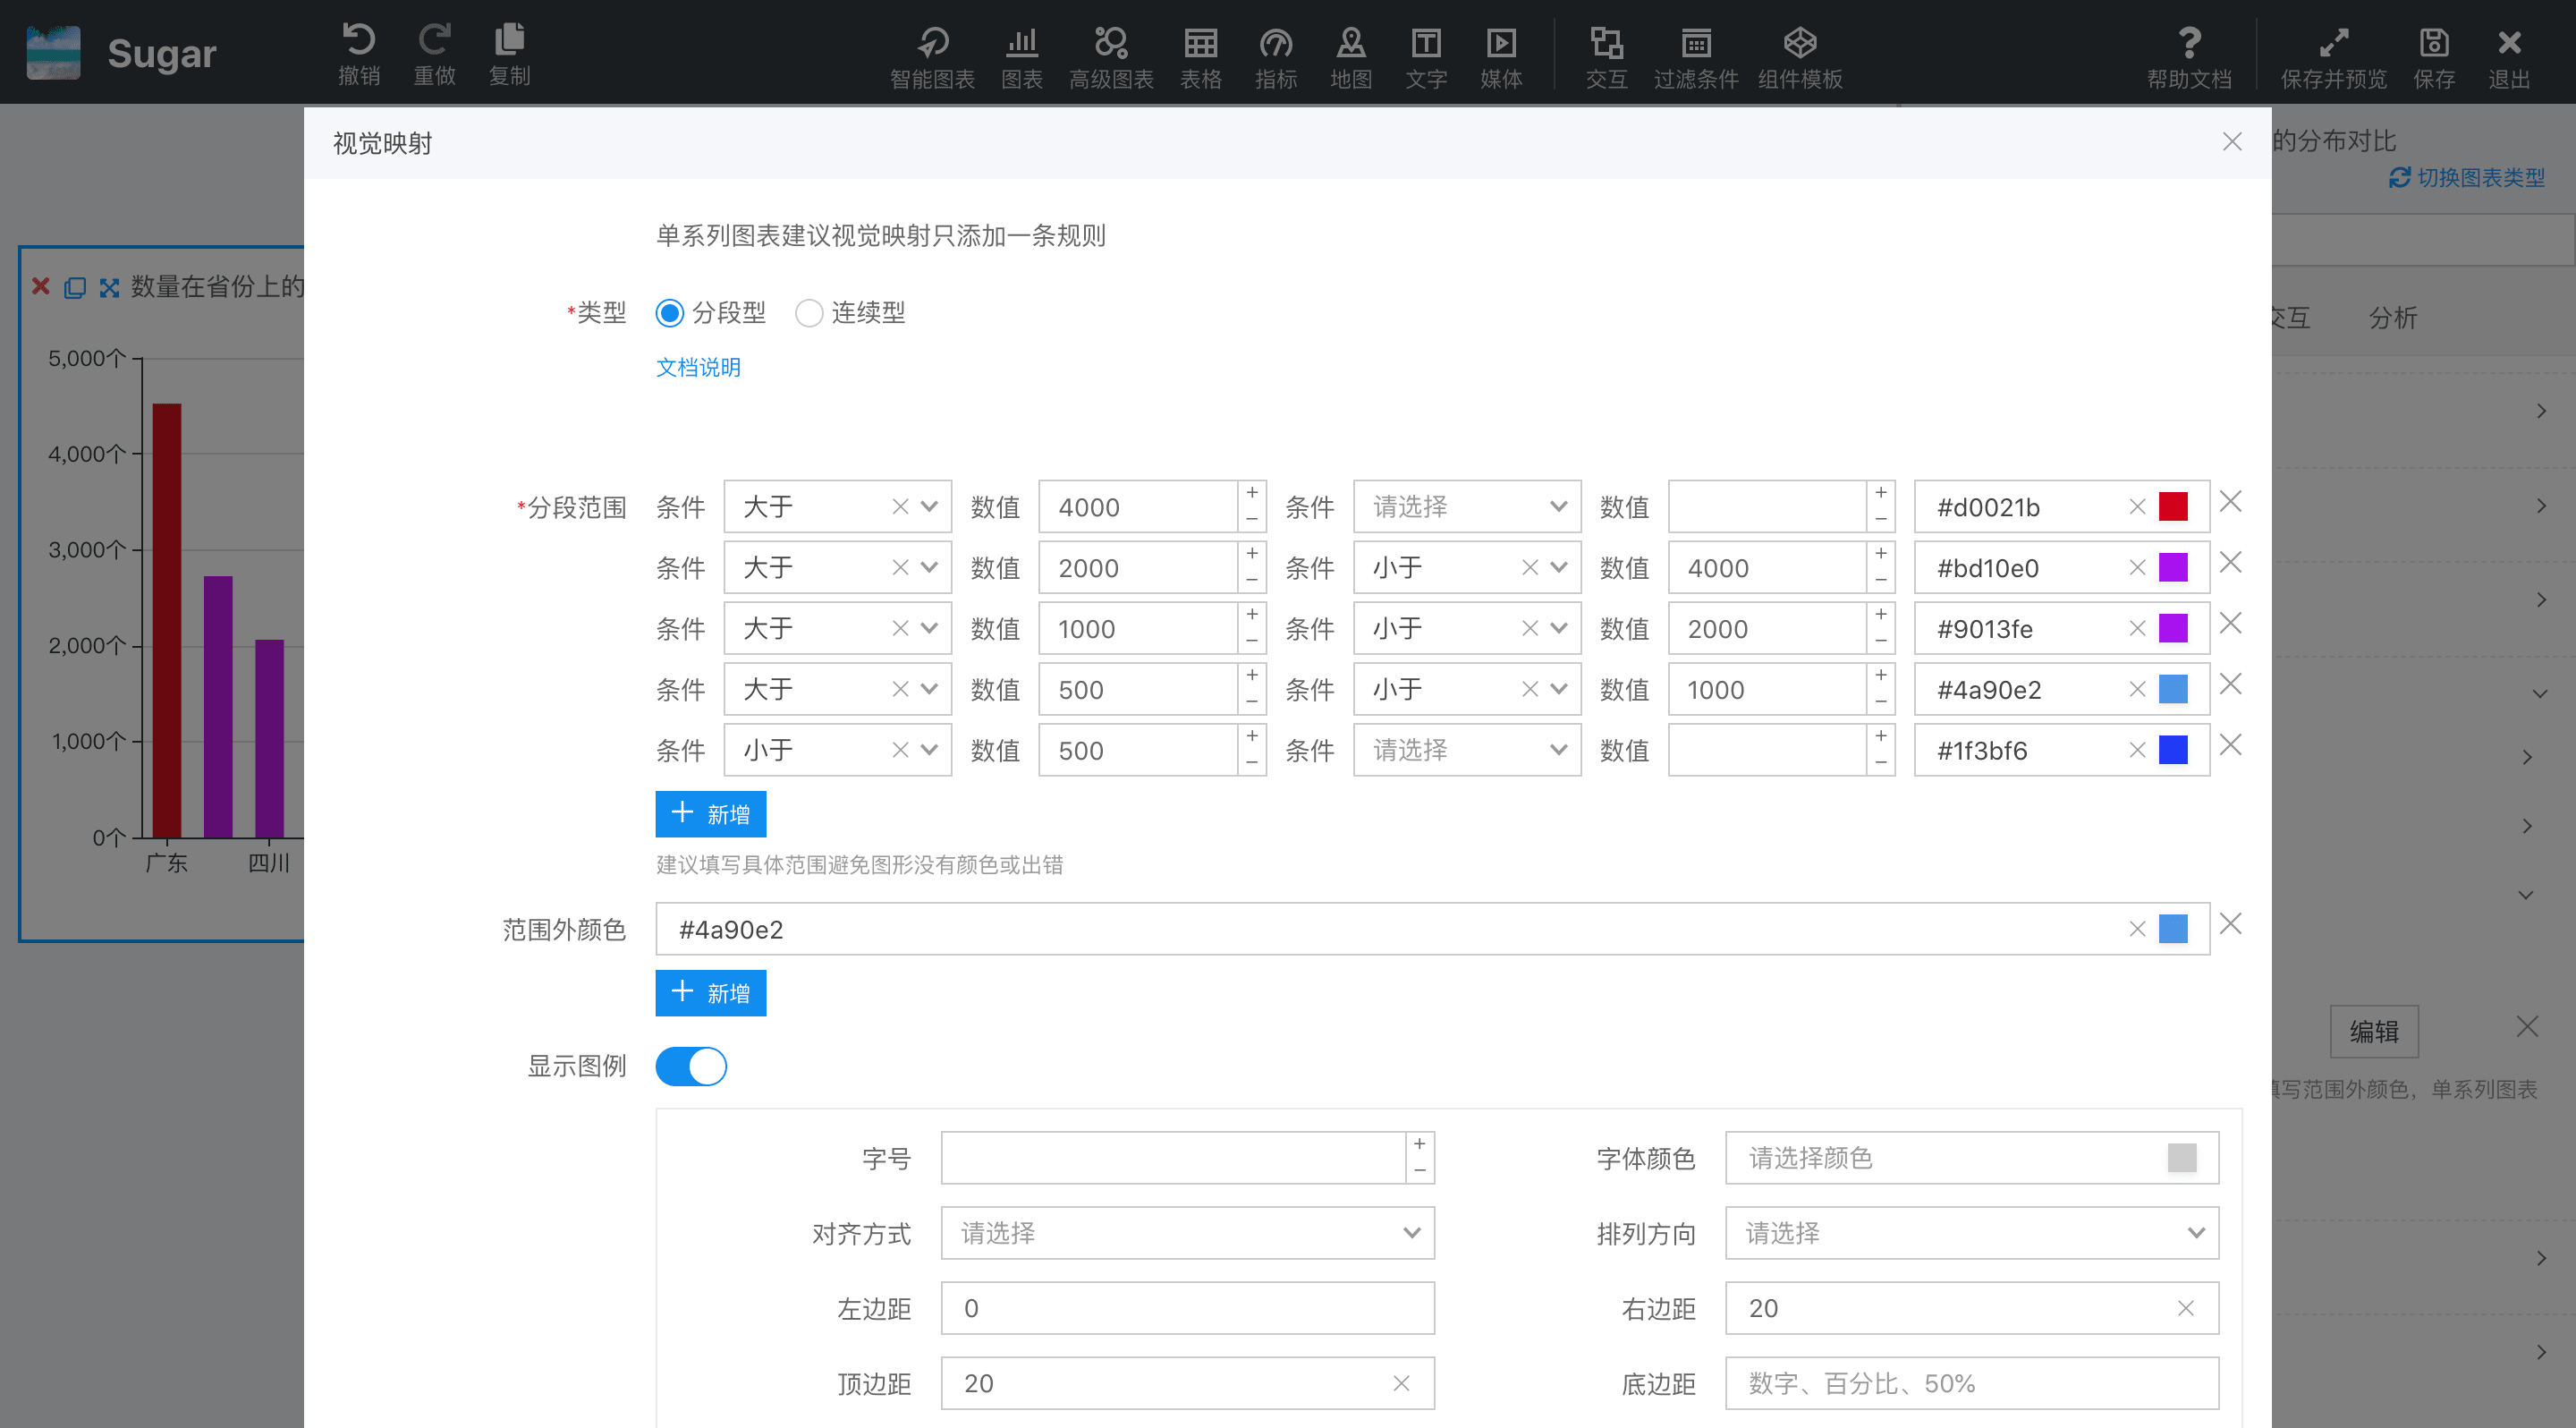
Task: Click 保存并预览 save and preview
Action: pos(2333,57)
